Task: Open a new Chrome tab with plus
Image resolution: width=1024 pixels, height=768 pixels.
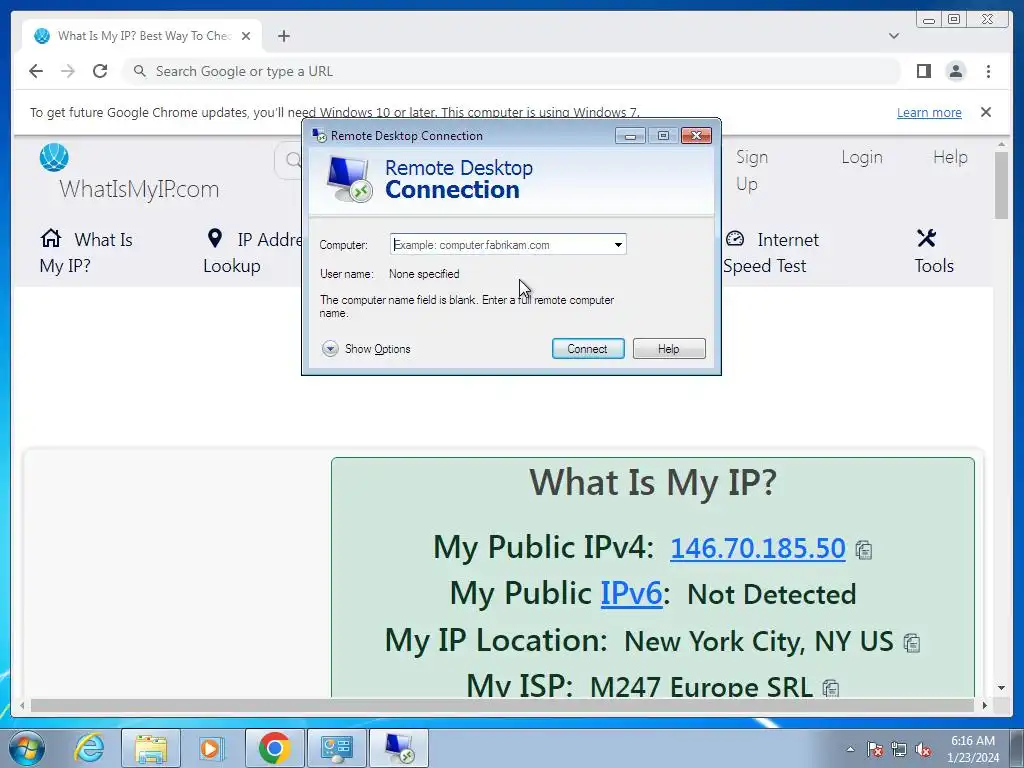Action: 283,36
